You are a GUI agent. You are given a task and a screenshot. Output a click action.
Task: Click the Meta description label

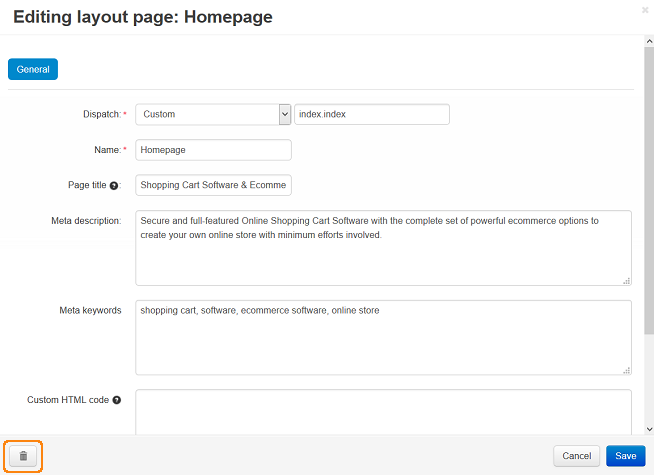click(x=86, y=221)
